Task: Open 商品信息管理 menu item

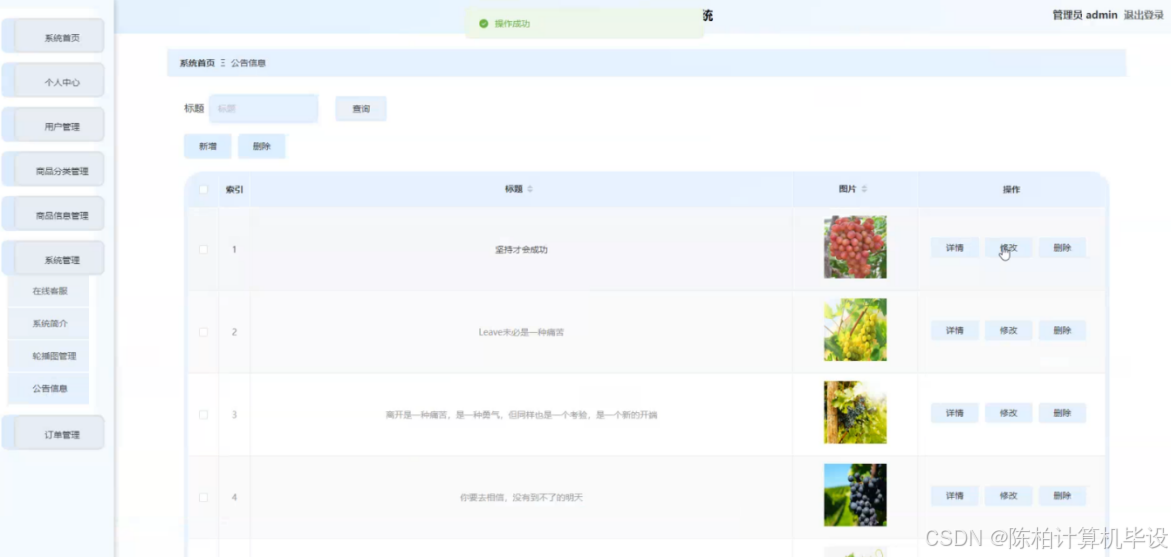Action: [x=53, y=215]
